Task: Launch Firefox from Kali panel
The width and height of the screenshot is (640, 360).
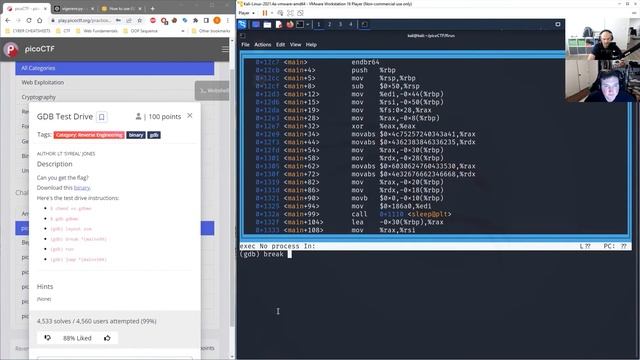Action: (290, 24)
